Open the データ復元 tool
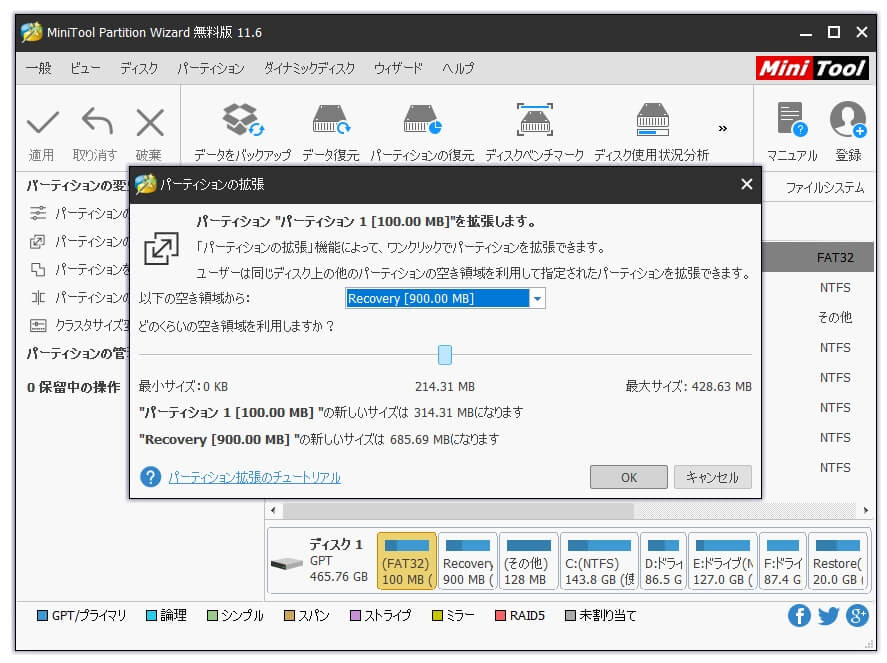The width and height of the screenshot is (887, 663). (330, 120)
